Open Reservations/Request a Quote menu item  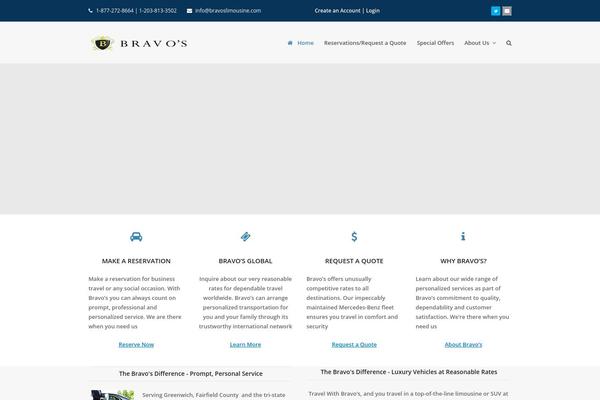(365, 43)
